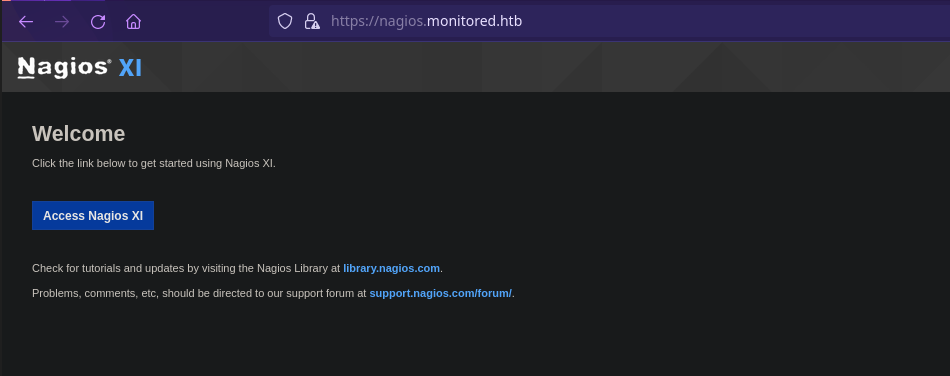
Task: Click the shield tracking protection icon
Action: (x=285, y=22)
